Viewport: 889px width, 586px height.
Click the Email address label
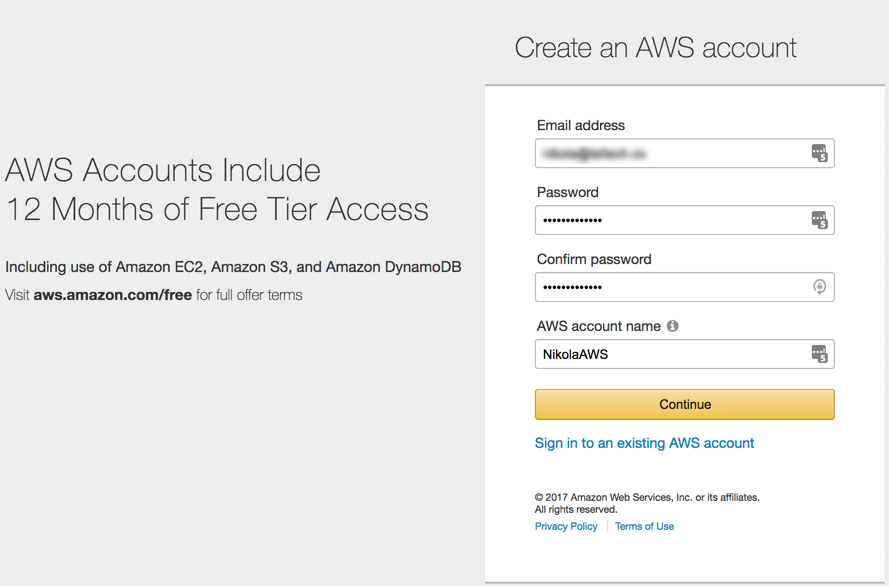point(581,125)
